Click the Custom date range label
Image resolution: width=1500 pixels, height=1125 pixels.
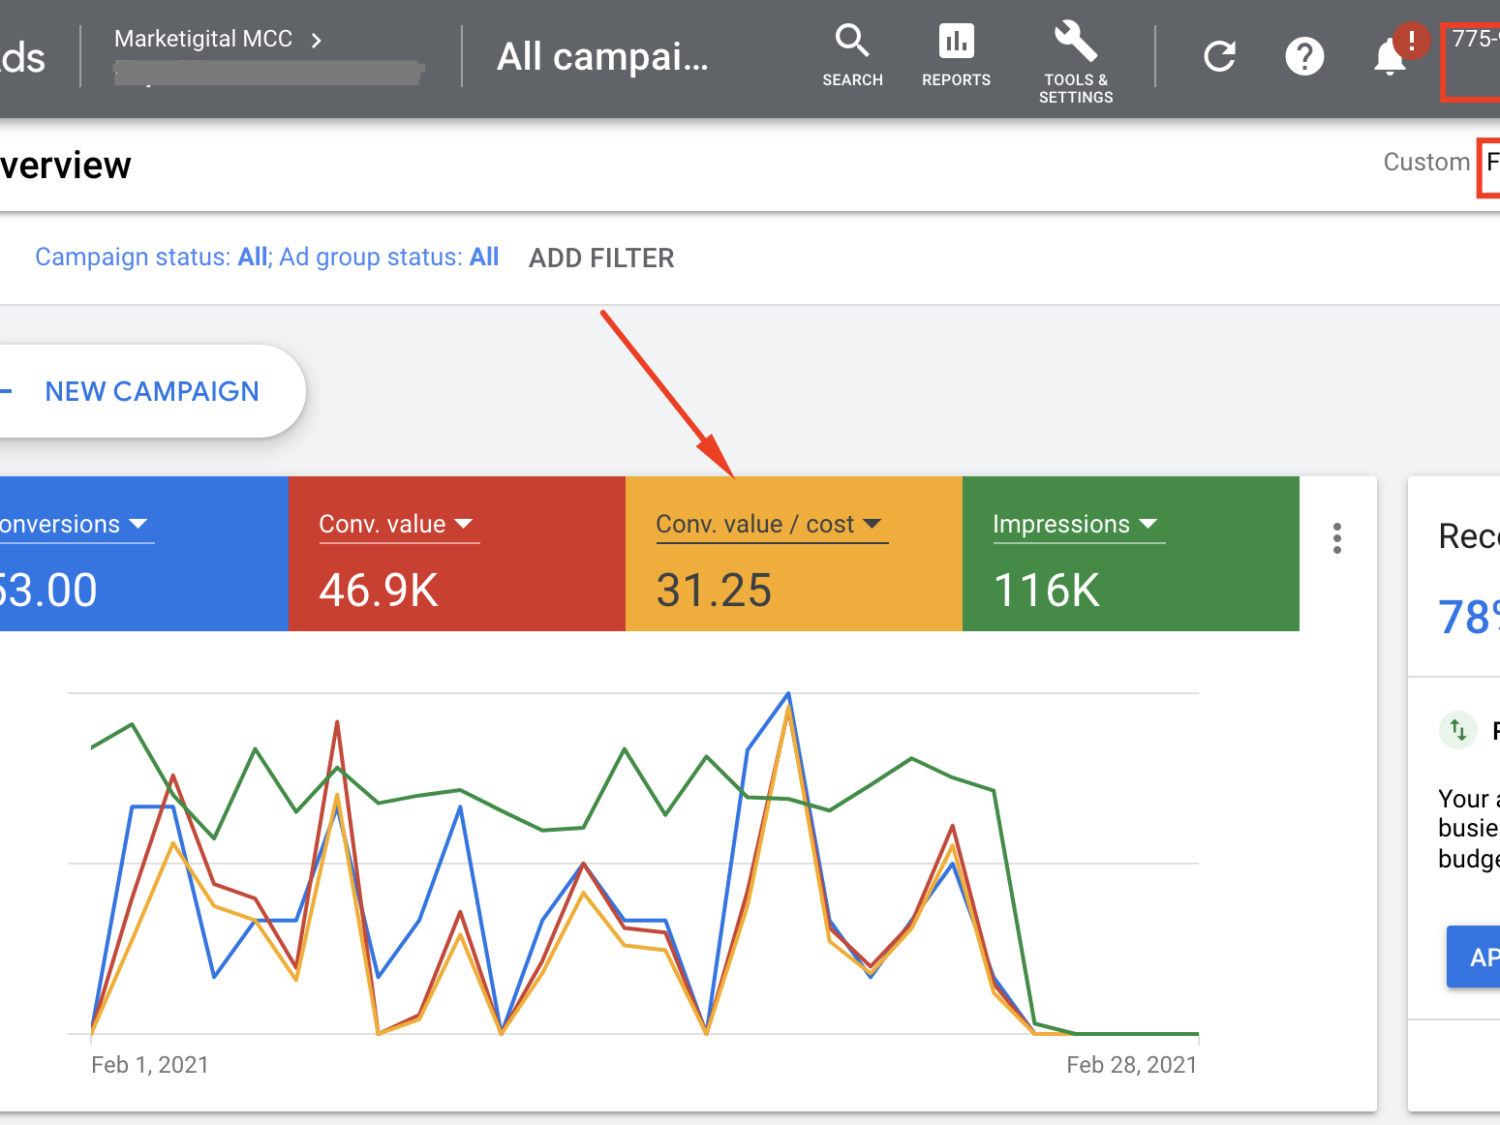click(x=1426, y=162)
